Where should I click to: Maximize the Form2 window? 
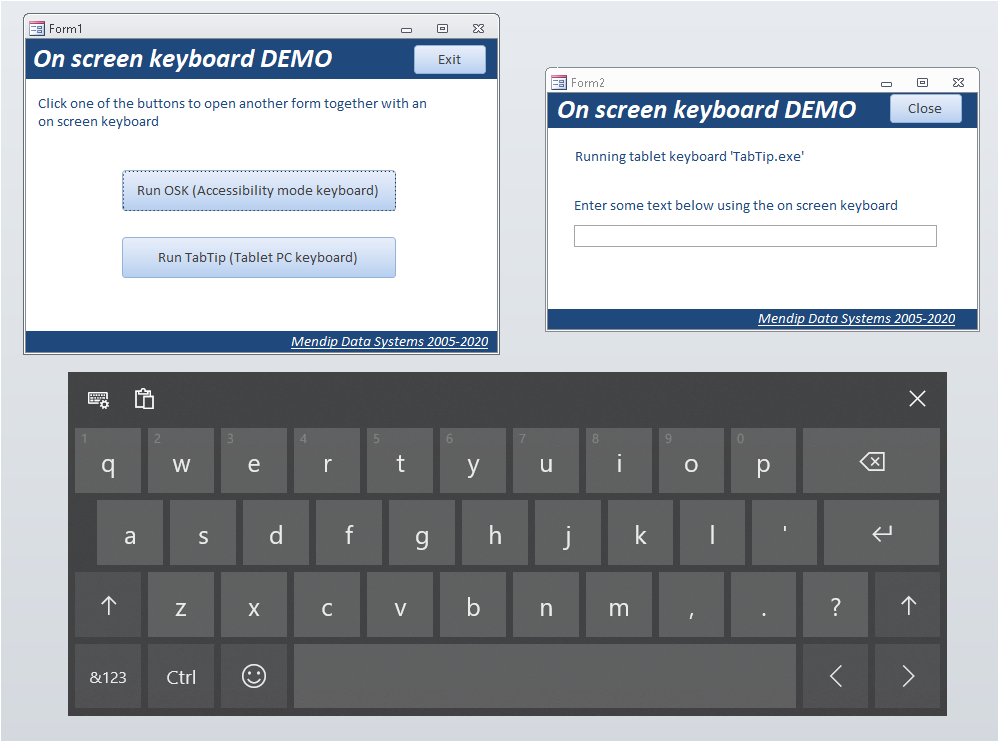tap(922, 83)
